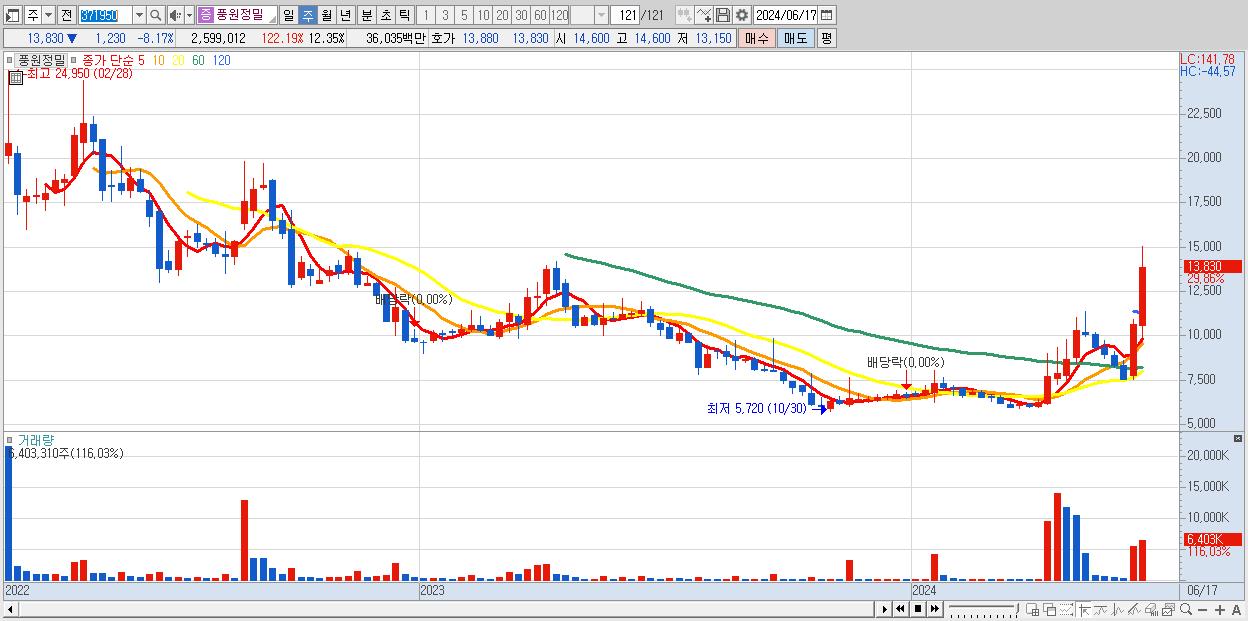The width and height of the screenshot is (1248, 621).
Task: Click the bar count field 121
Action: point(625,16)
